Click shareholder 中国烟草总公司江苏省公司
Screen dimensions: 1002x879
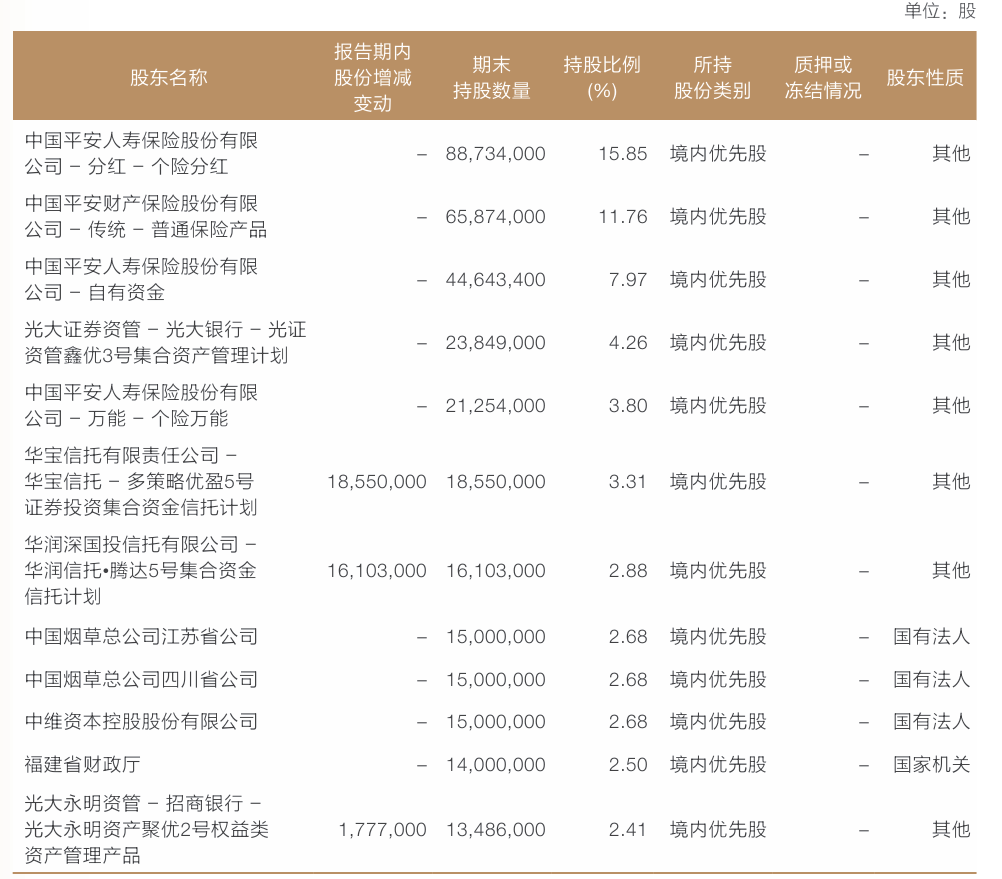pyautogui.click(x=141, y=637)
